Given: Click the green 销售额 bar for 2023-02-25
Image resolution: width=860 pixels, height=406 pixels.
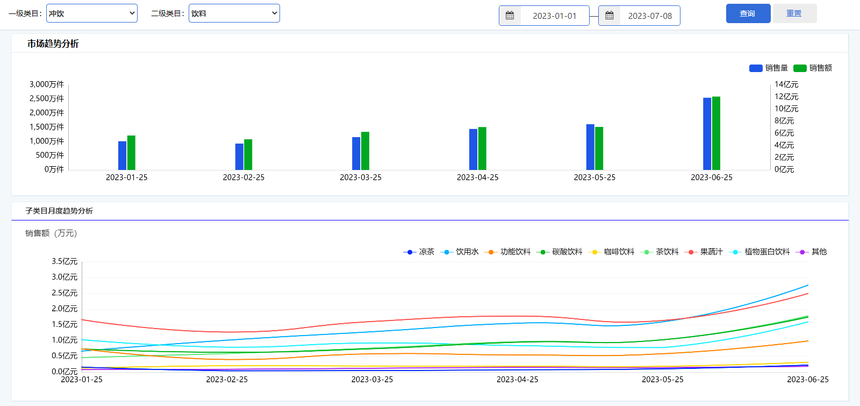Looking at the screenshot, I should pyautogui.click(x=248, y=154).
